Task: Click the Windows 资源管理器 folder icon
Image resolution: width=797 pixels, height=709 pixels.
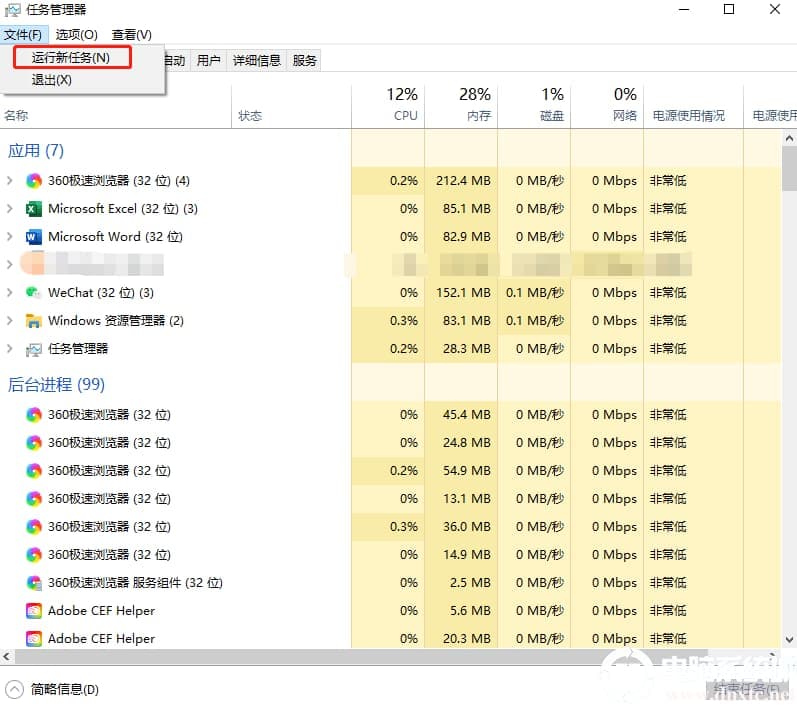Action: coord(34,321)
